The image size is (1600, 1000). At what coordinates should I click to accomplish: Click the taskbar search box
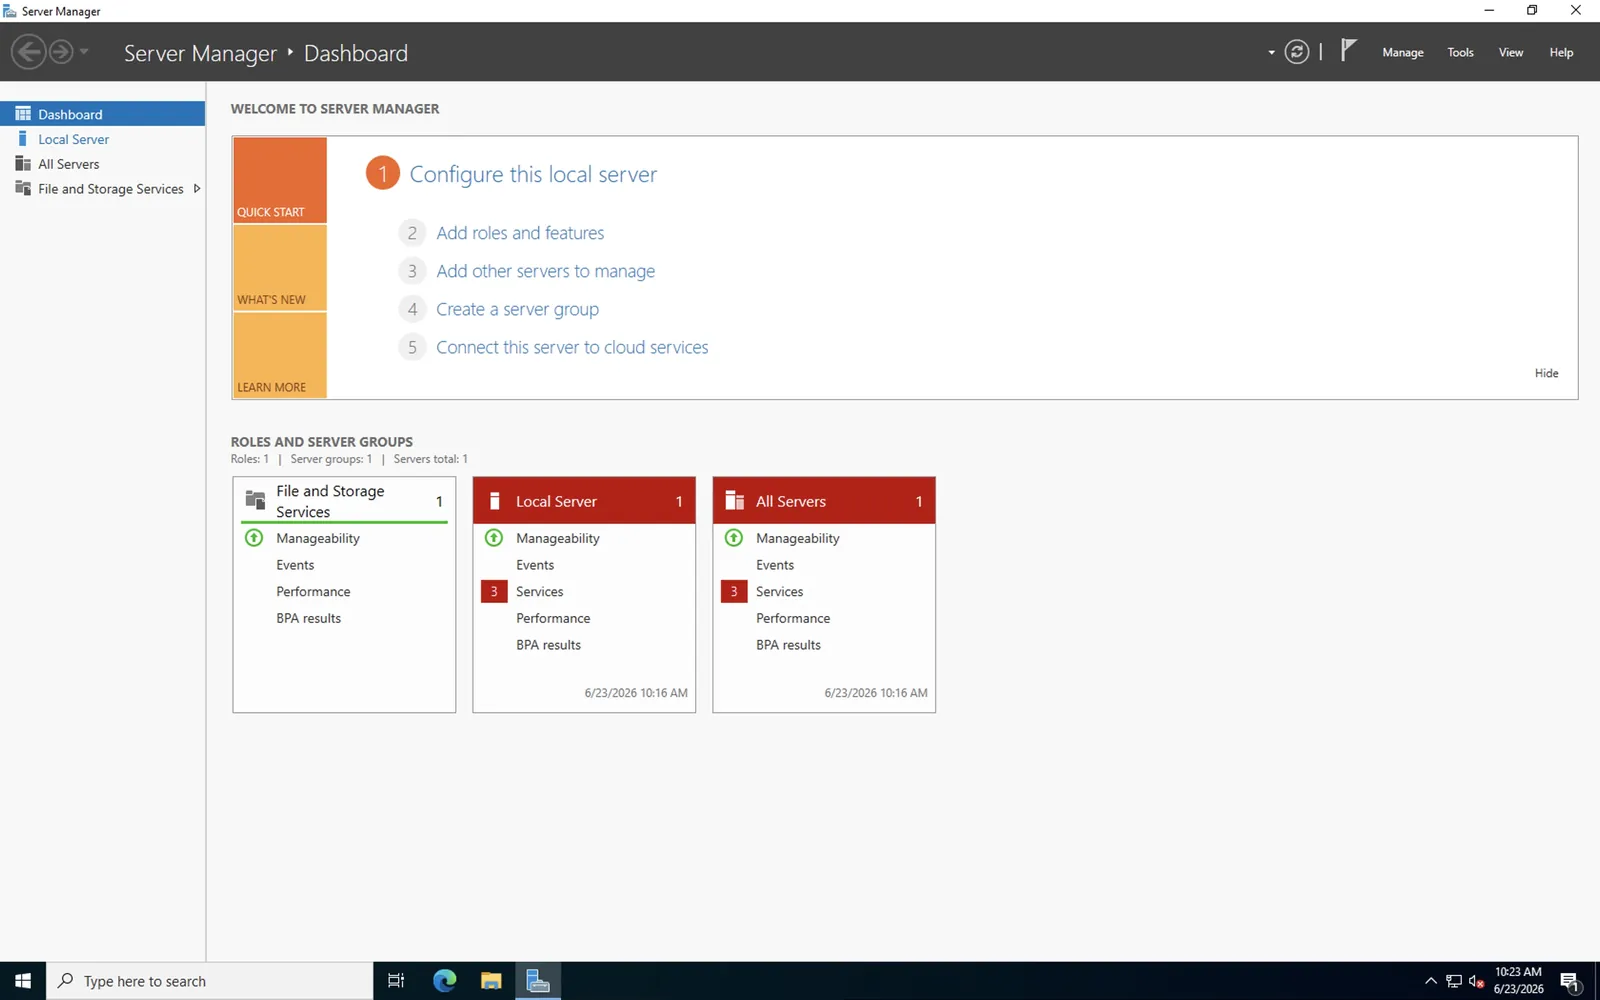(210, 981)
